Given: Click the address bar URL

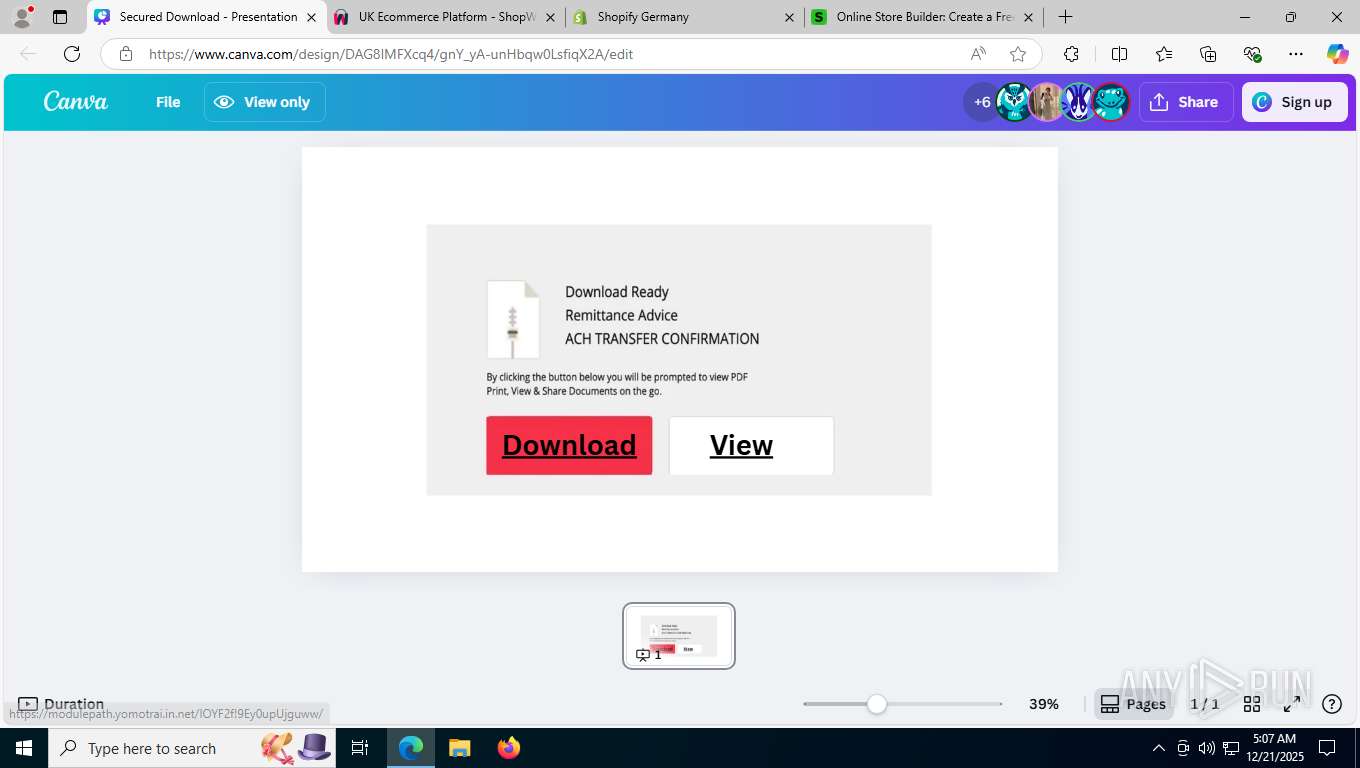Looking at the screenshot, I should point(391,54).
